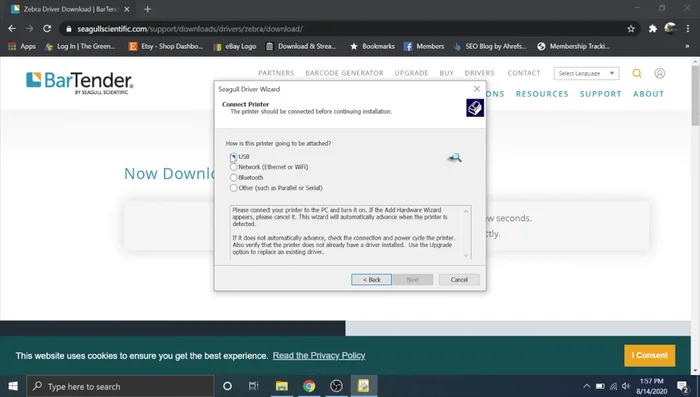Expand hidden bookmarks chevron
This screenshot has height=397, width=700.
687,46
